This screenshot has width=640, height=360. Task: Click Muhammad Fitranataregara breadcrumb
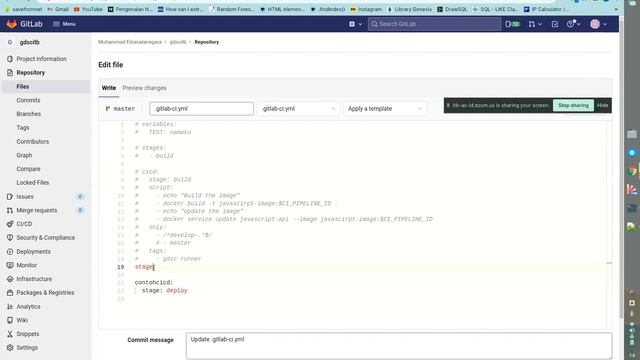tap(129, 42)
